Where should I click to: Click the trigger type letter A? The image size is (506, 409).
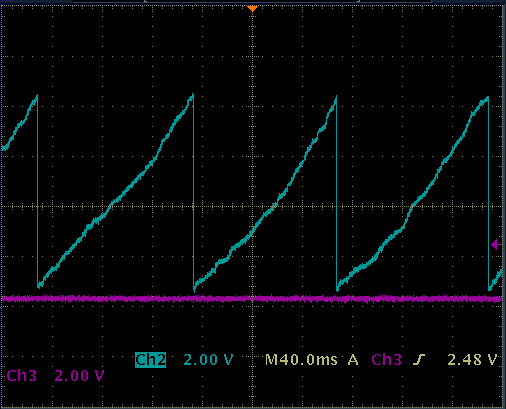click(x=353, y=360)
